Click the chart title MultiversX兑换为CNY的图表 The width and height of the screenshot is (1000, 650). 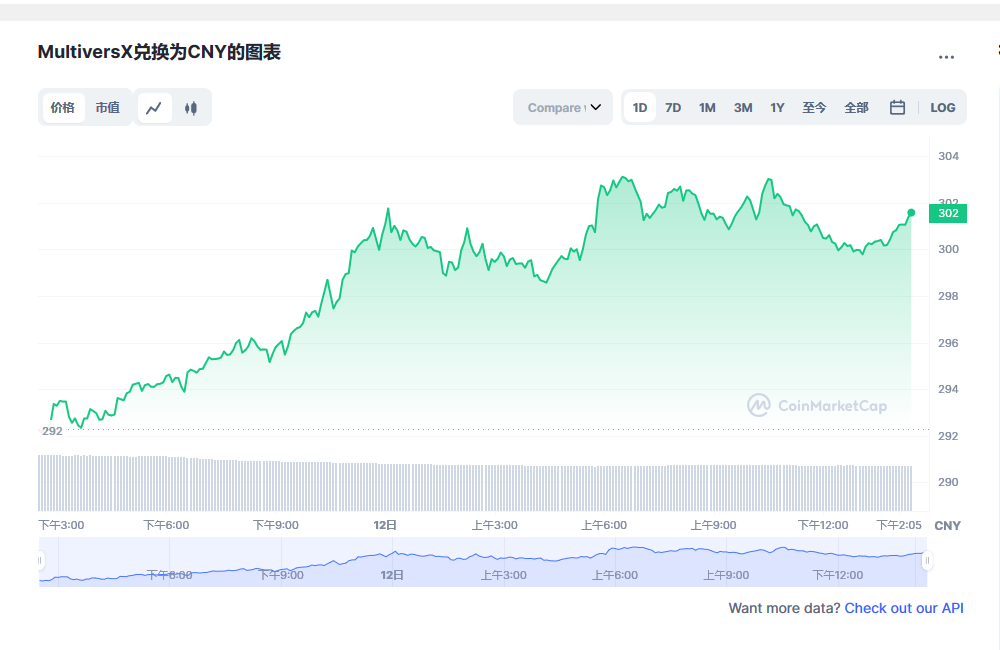[x=159, y=52]
